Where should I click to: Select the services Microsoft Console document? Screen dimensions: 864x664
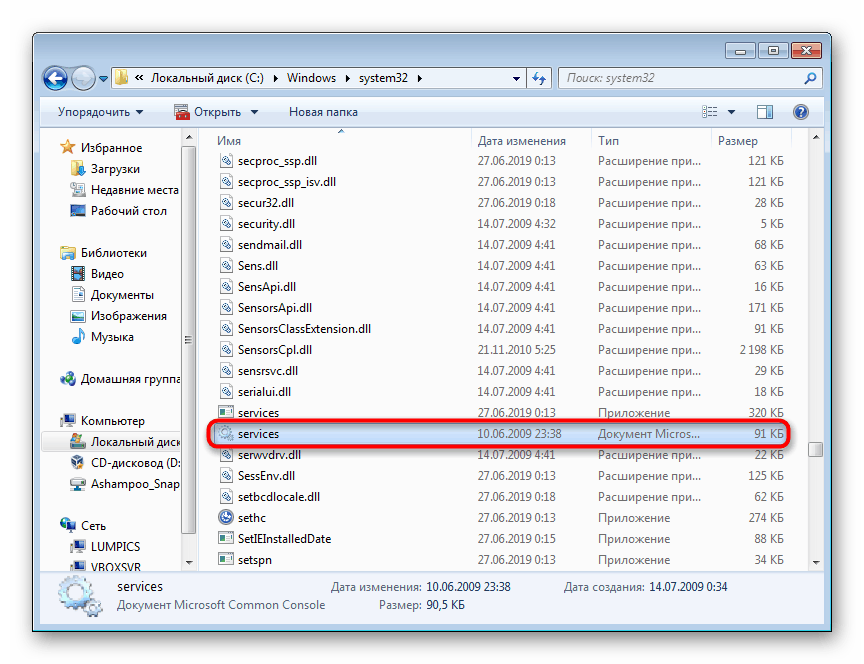click(x=499, y=434)
